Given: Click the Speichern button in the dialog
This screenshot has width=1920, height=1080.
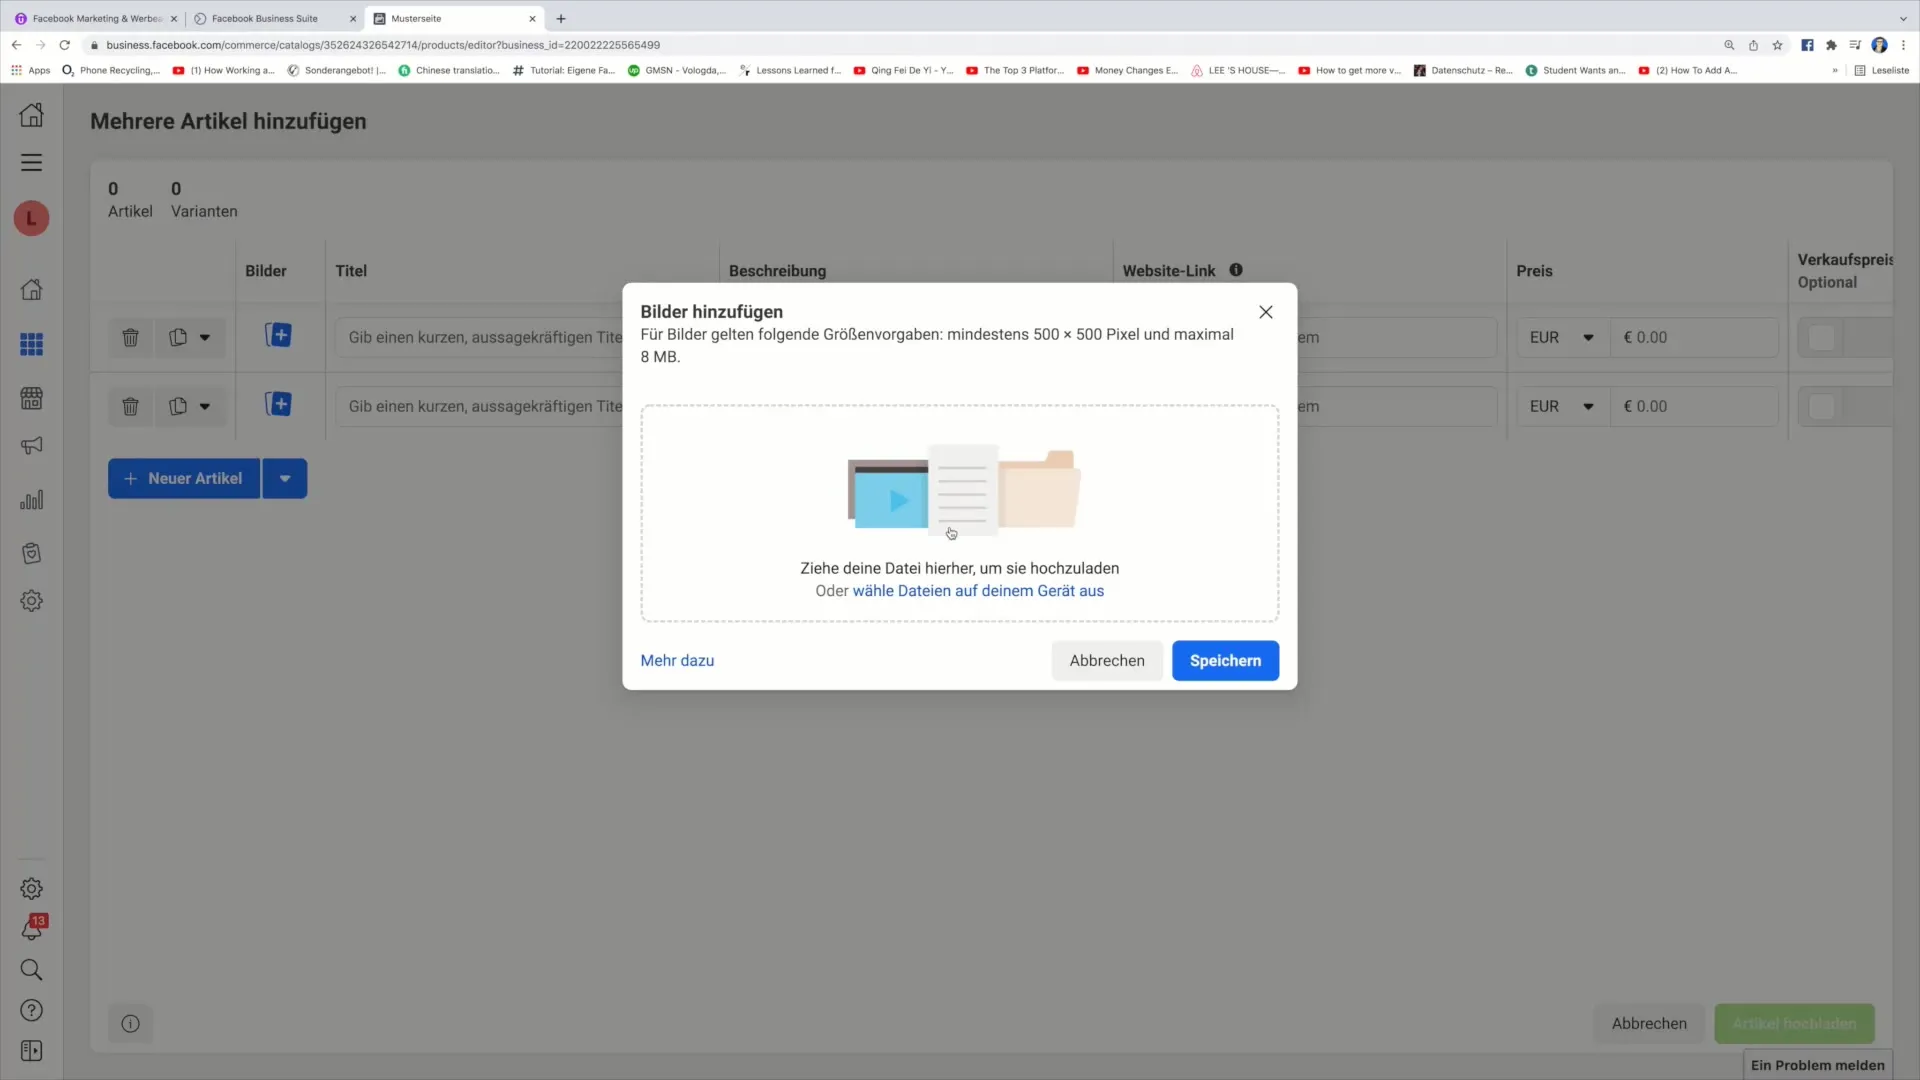Looking at the screenshot, I should click(1225, 660).
